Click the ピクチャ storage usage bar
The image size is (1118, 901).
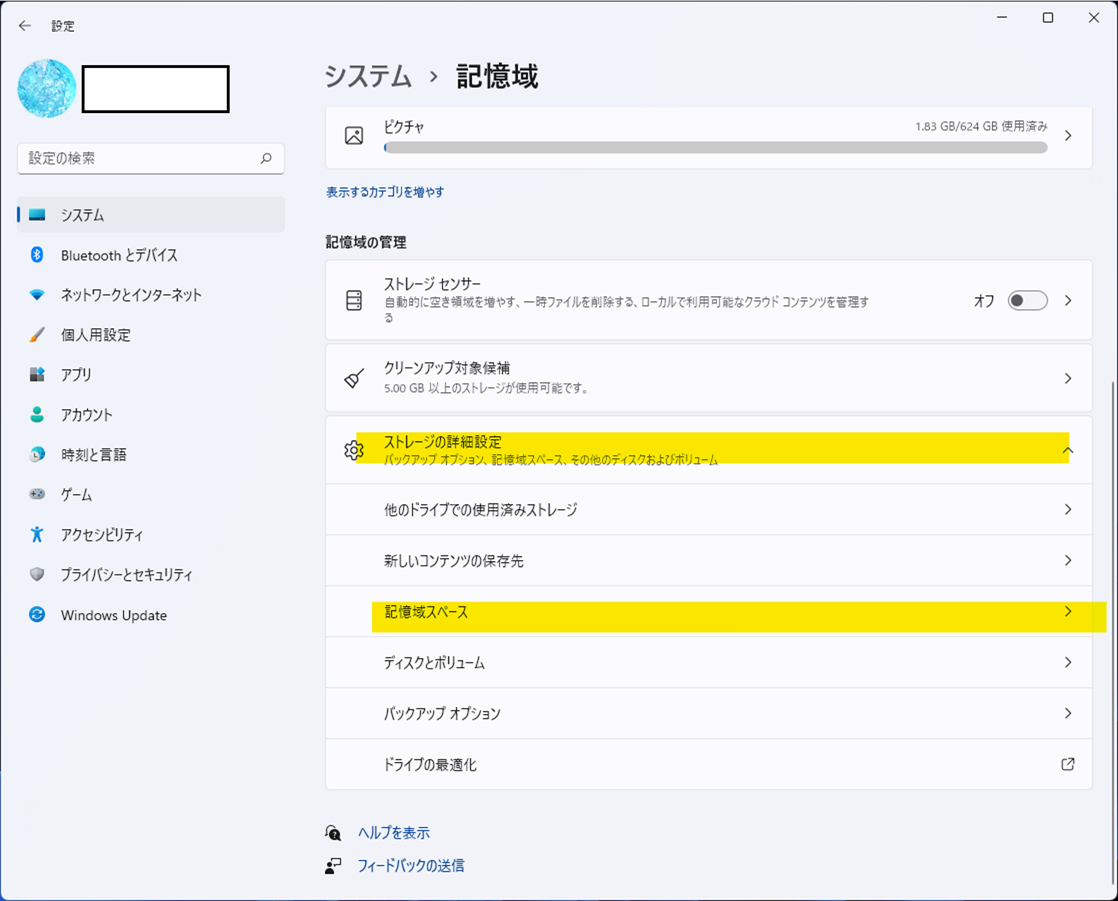point(715,148)
